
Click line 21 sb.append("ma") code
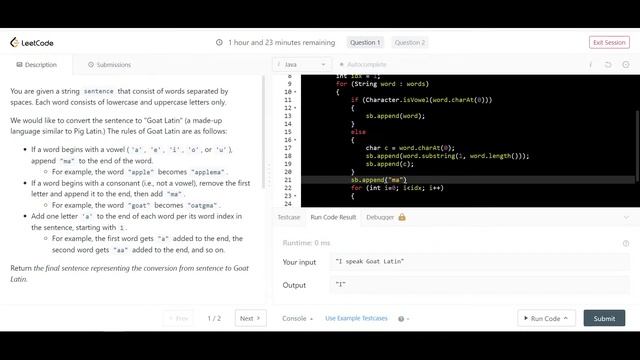(379, 180)
